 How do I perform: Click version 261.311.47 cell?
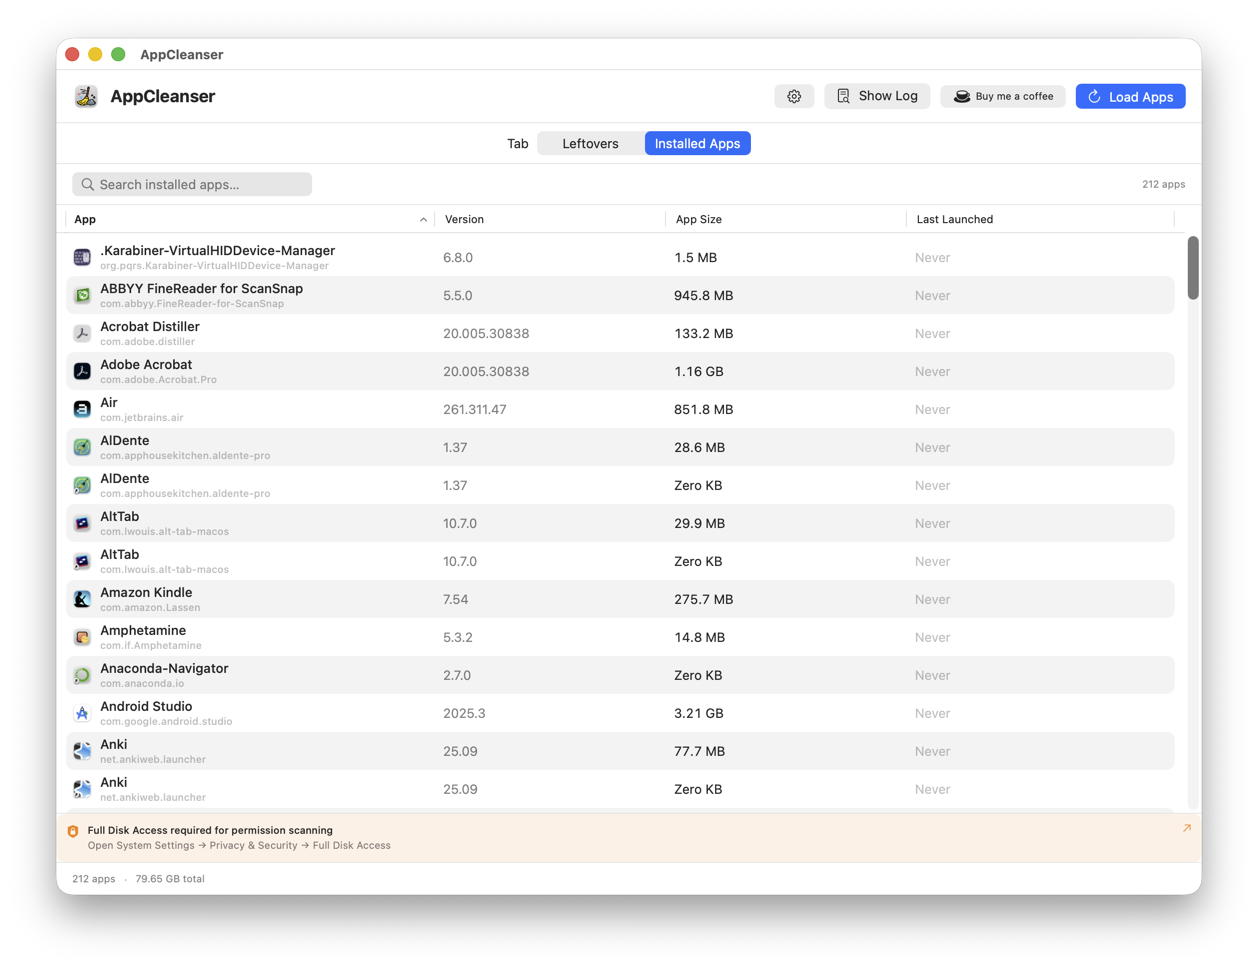pos(474,410)
